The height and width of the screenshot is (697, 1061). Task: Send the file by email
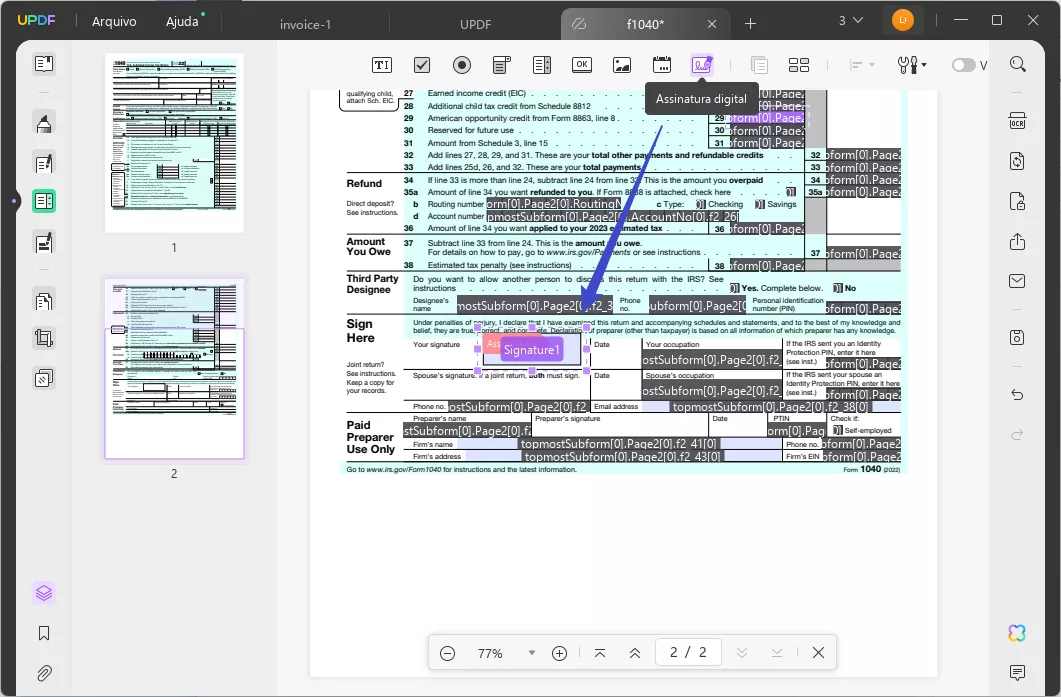tap(1017, 281)
